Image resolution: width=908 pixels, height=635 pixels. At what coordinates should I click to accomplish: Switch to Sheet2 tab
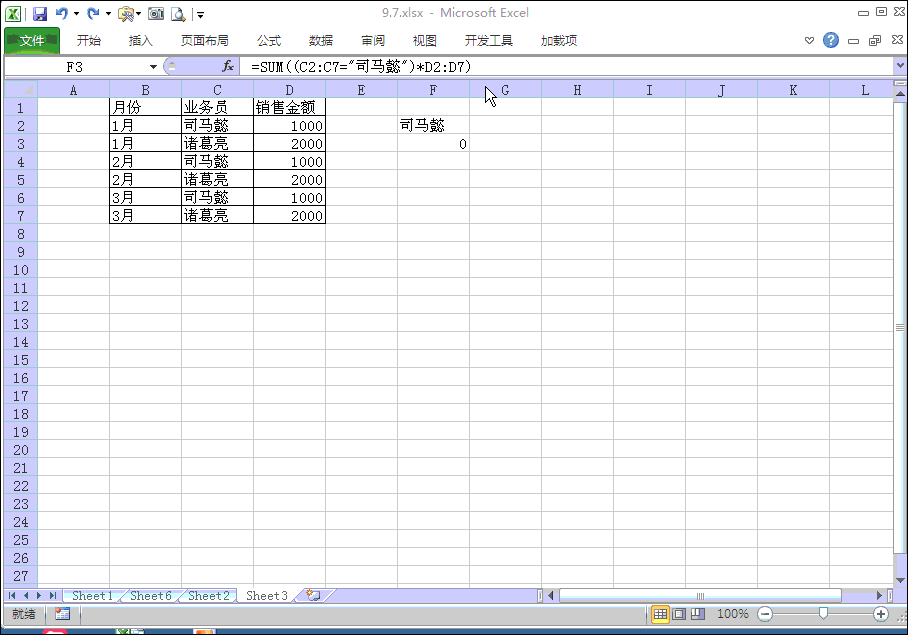[208, 596]
